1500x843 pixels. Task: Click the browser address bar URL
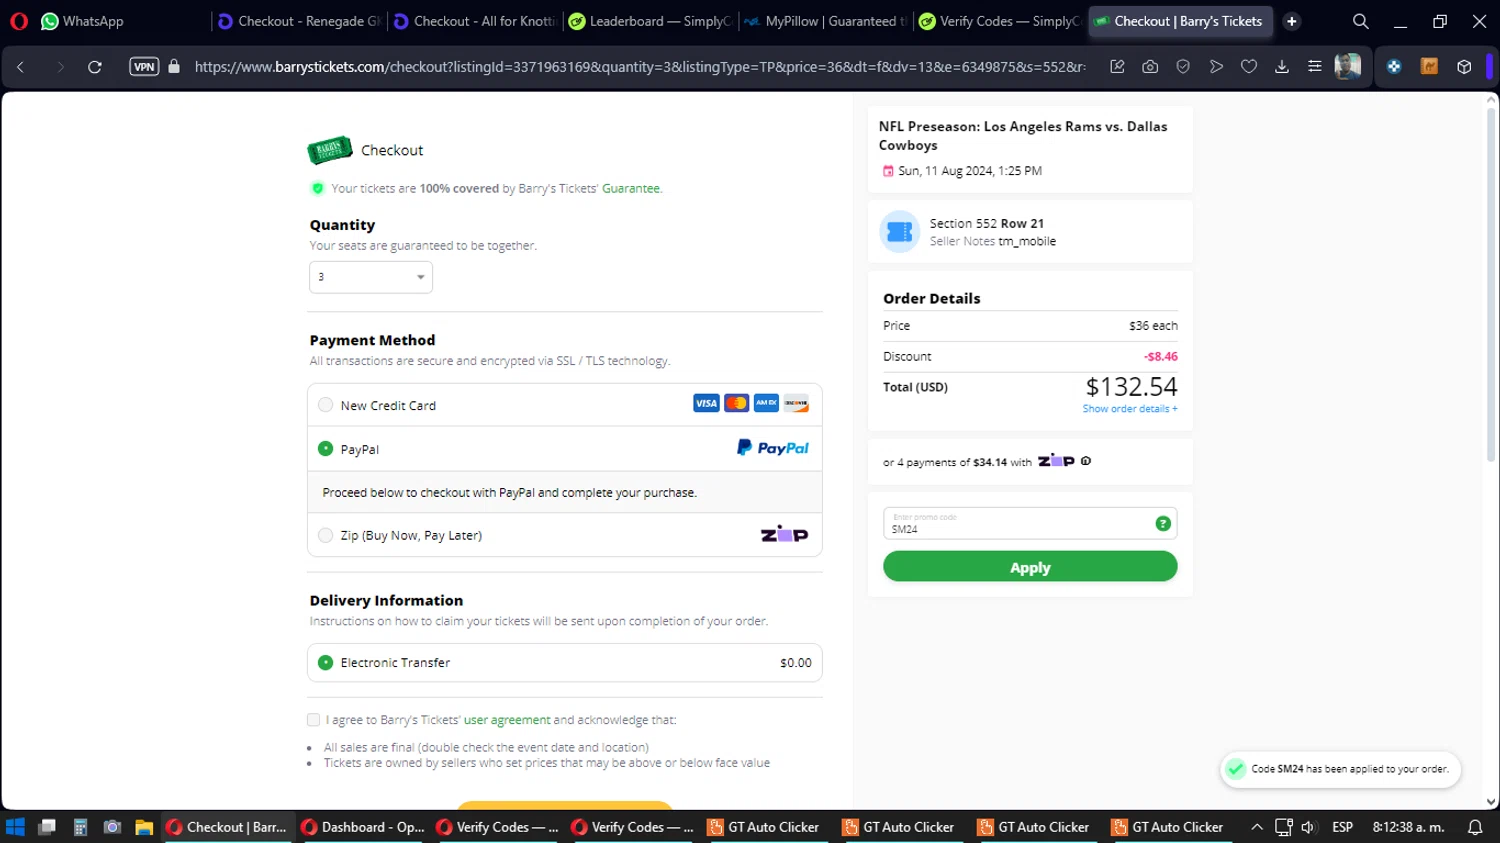click(x=640, y=67)
